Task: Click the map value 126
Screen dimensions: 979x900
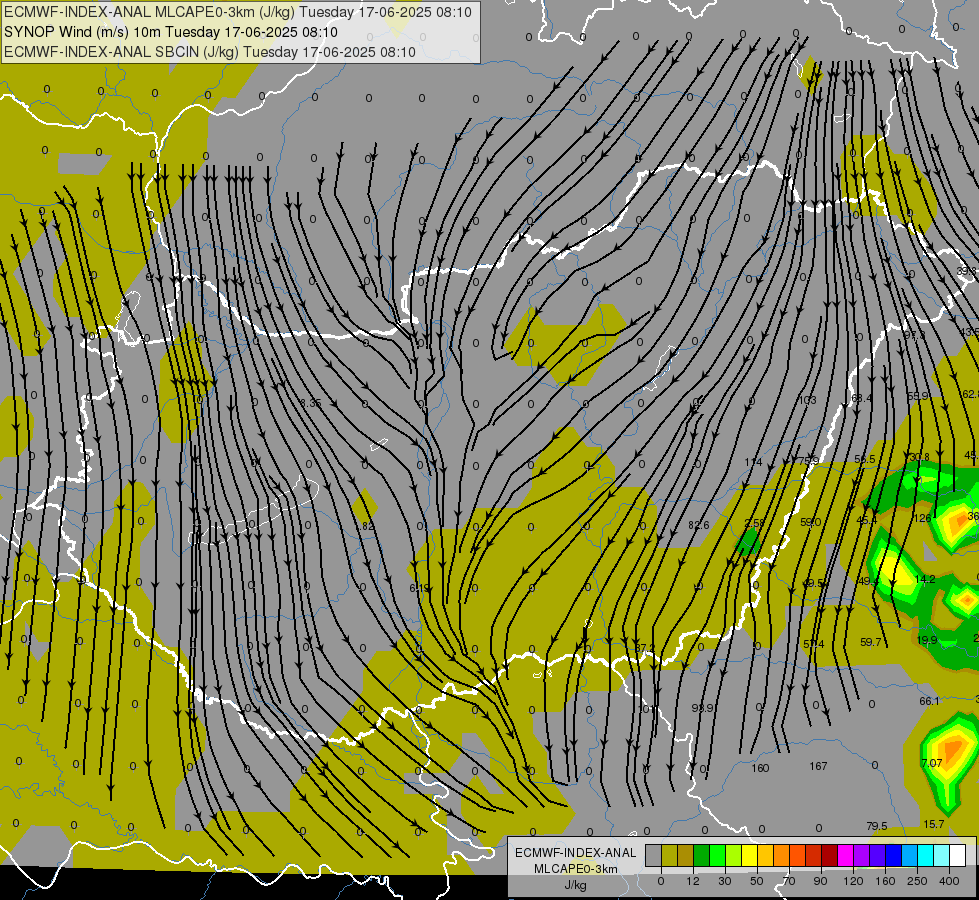Action: (922, 518)
